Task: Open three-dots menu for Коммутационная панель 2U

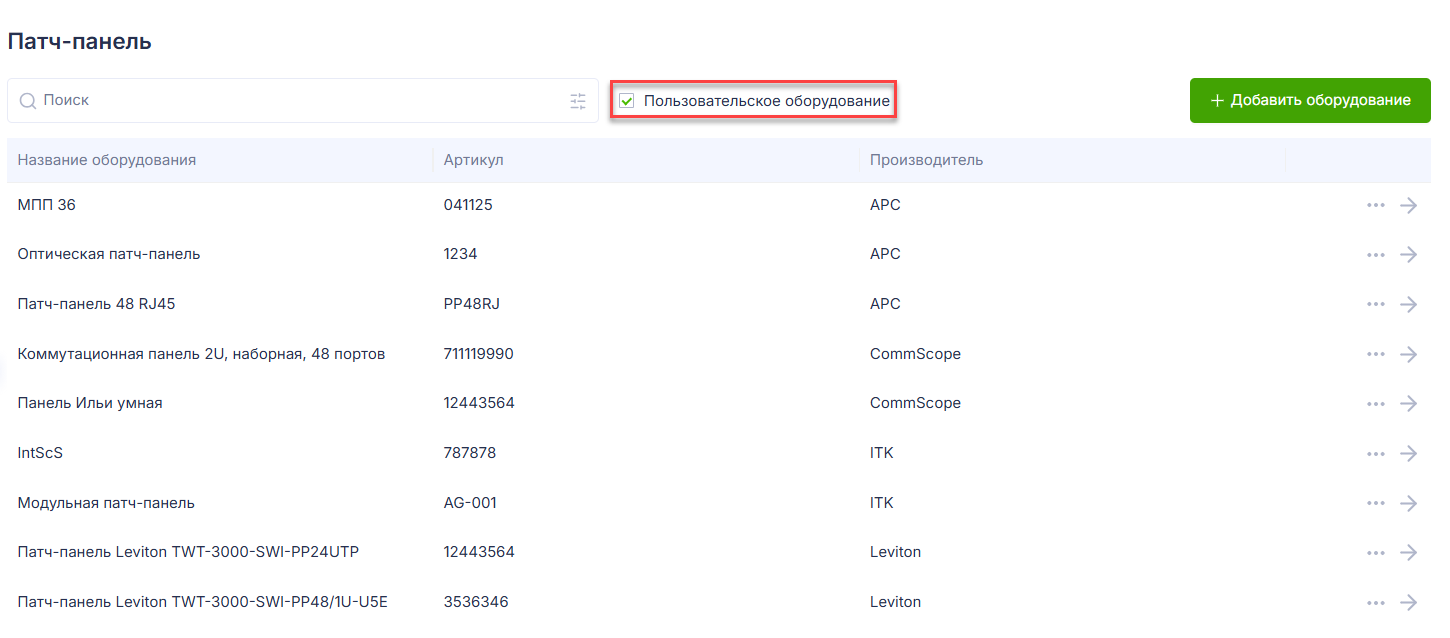Action: coord(1376,354)
